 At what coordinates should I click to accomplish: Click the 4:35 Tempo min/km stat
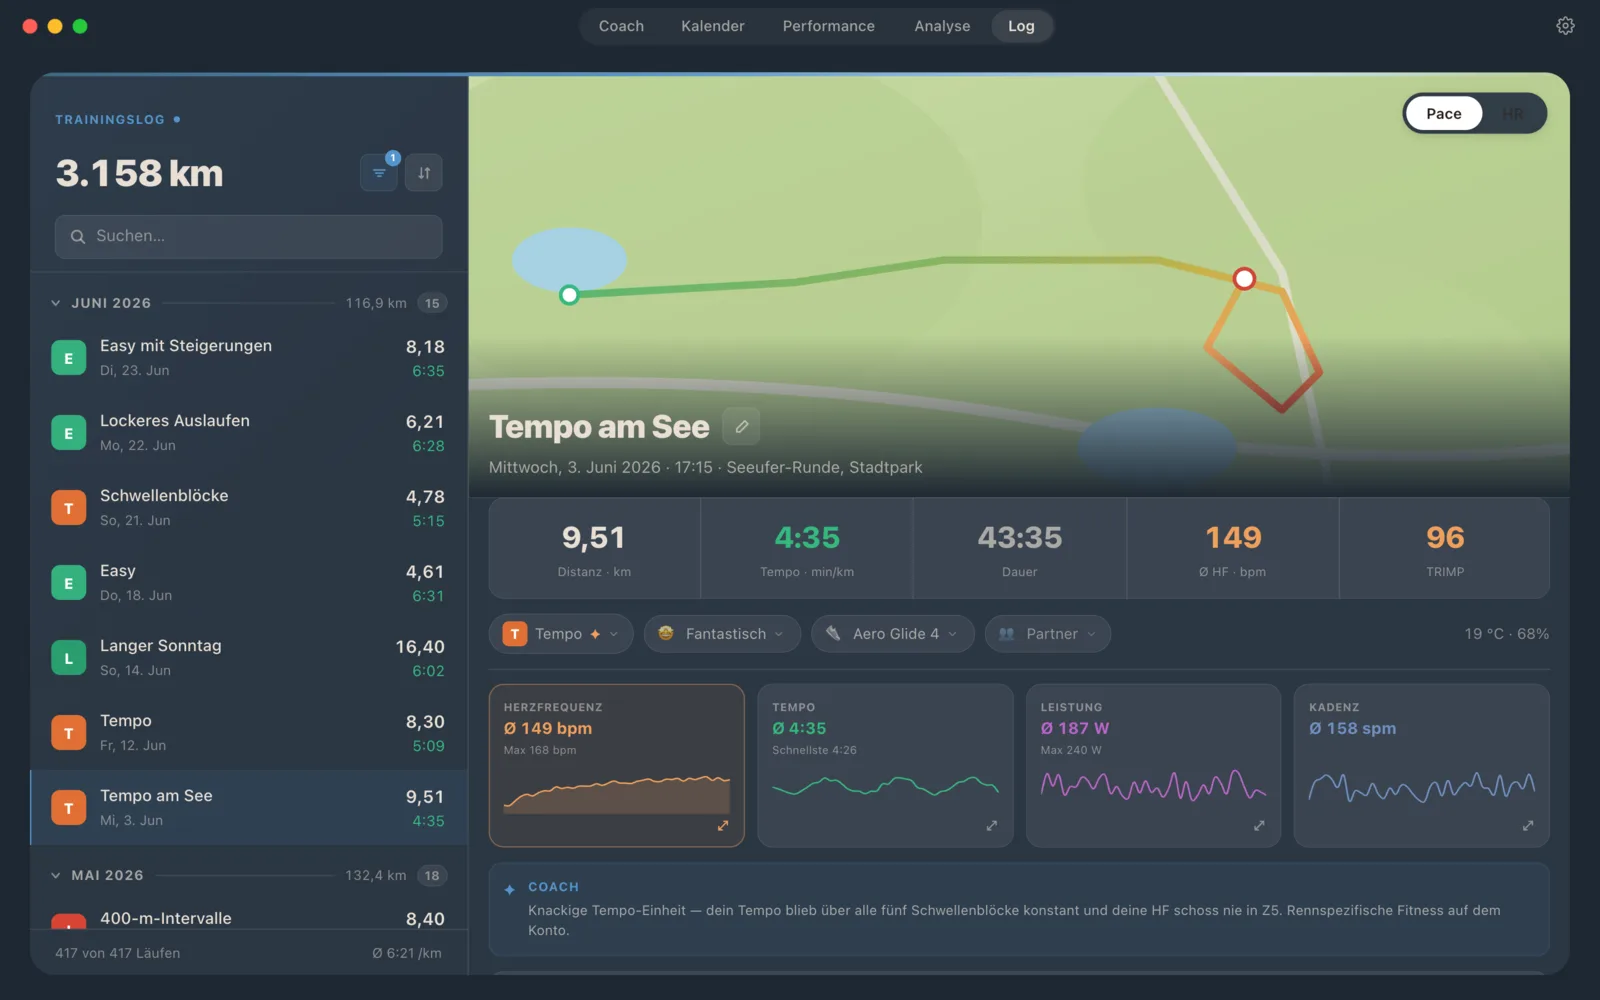pyautogui.click(x=807, y=549)
